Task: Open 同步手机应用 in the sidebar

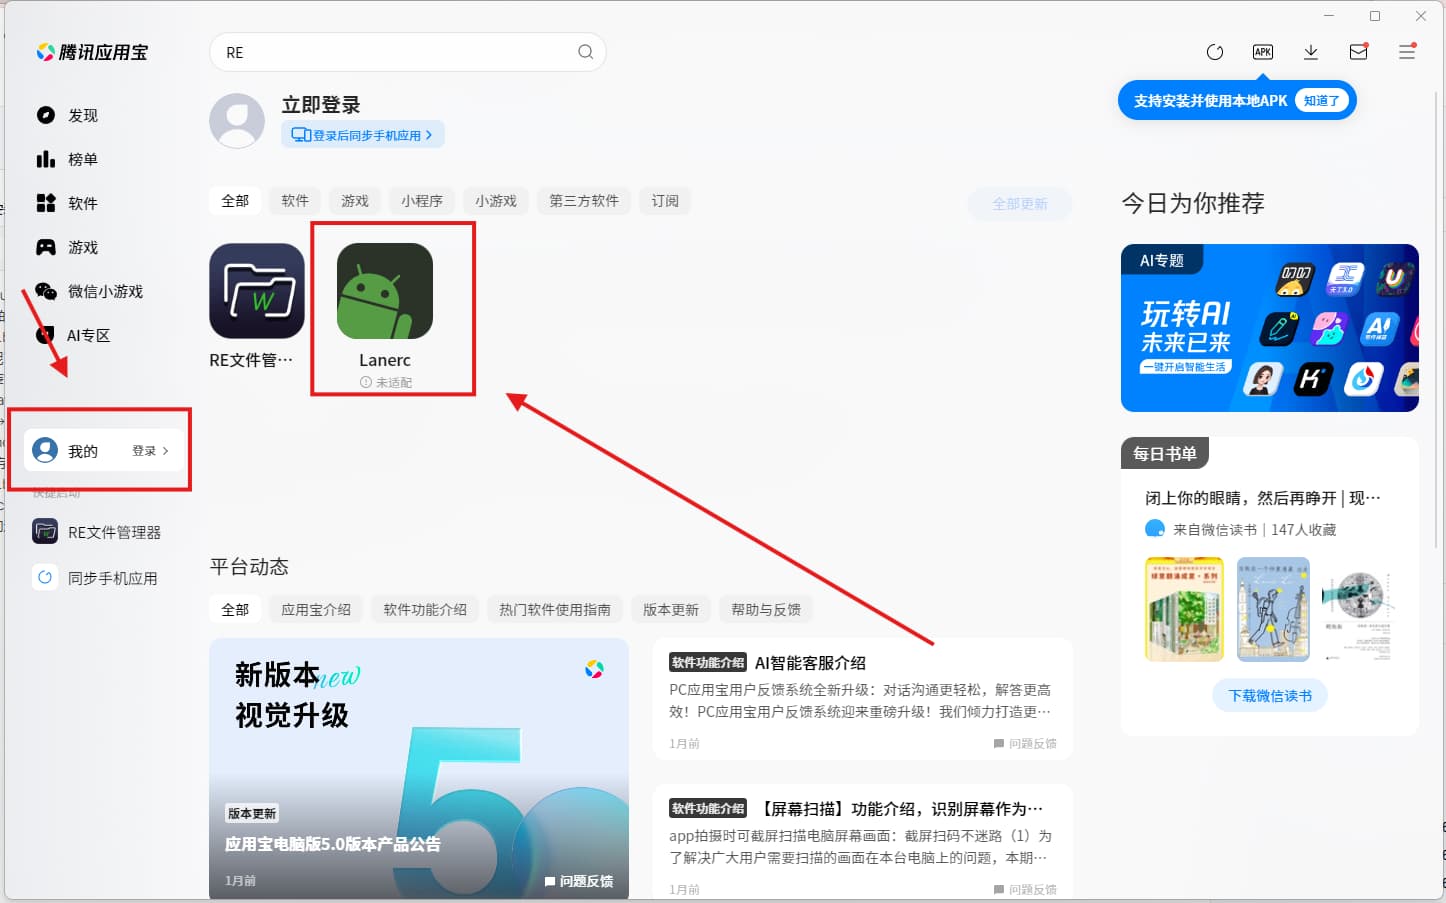Action: pyautogui.click(x=96, y=578)
